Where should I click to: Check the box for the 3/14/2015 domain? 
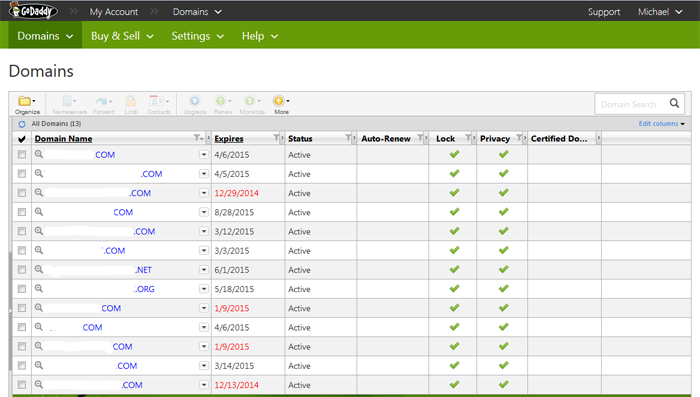[21, 366]
